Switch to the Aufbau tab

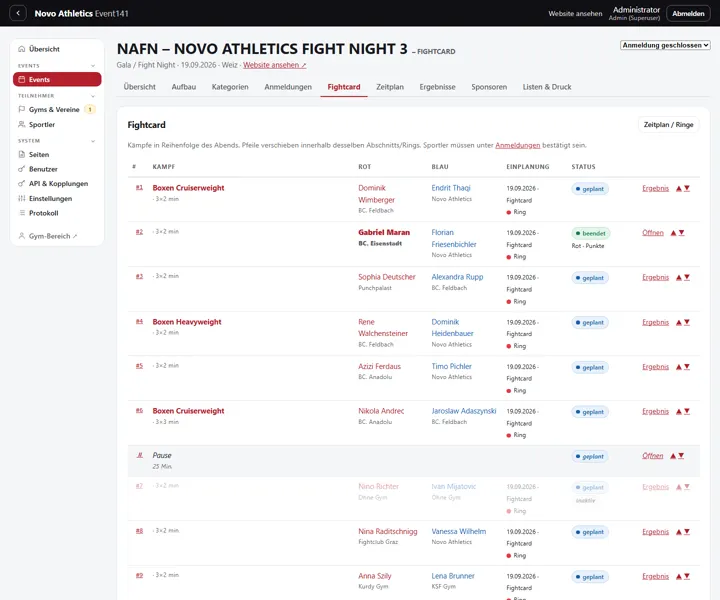tap(184, 87)
